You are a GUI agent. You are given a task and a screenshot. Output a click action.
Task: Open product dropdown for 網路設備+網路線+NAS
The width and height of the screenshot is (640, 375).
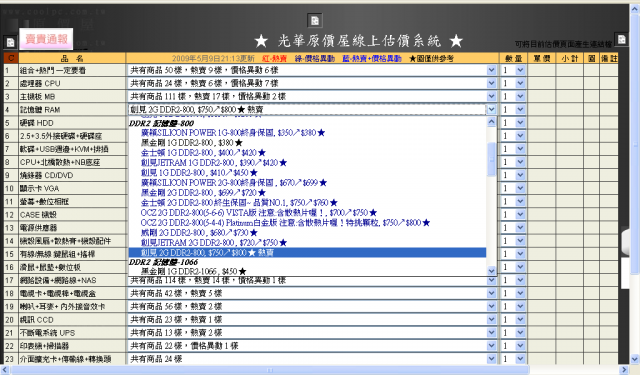click(491, 280)
